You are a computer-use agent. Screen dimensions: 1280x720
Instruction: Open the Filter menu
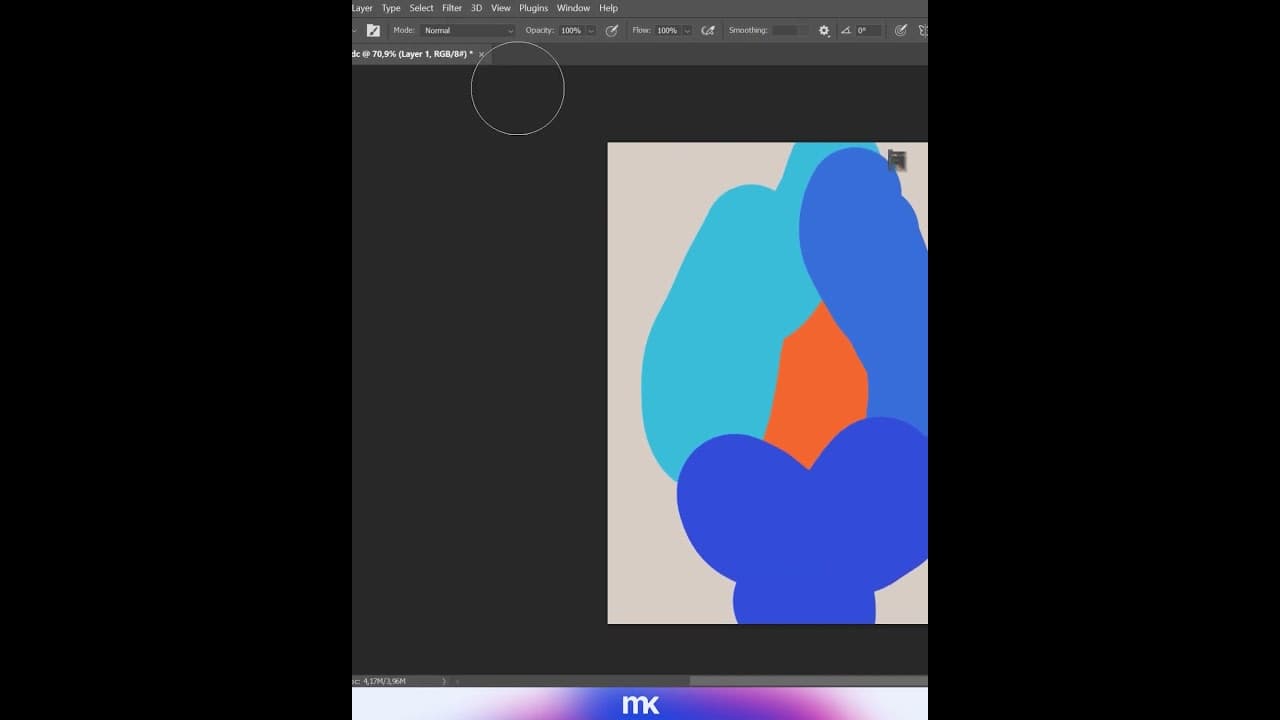pos(452,8)
